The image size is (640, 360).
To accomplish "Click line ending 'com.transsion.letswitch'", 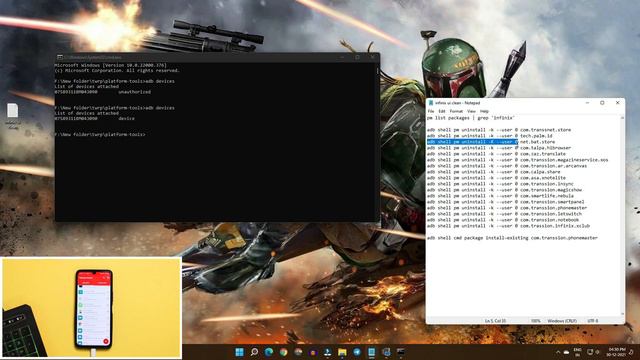I will 504,214.
